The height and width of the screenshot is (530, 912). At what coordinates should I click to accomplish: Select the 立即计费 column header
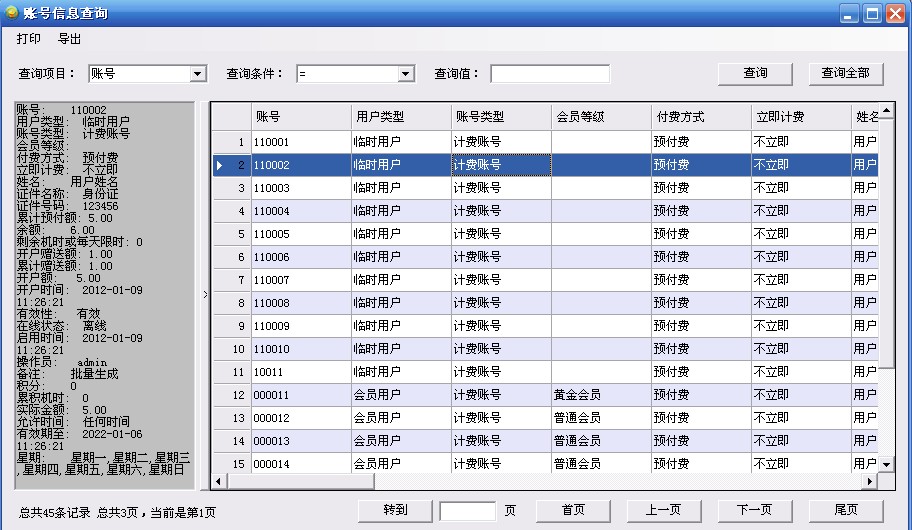click(801, 116)
